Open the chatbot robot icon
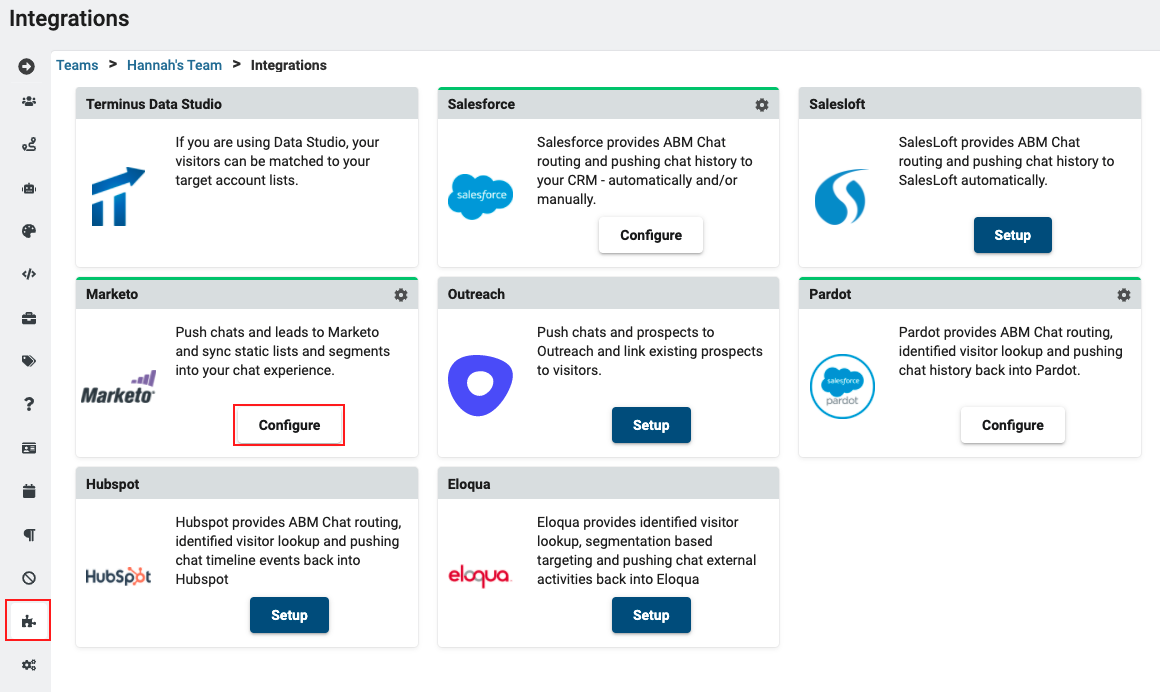The width and height of the screenshot is (1160, 692). 28,188
